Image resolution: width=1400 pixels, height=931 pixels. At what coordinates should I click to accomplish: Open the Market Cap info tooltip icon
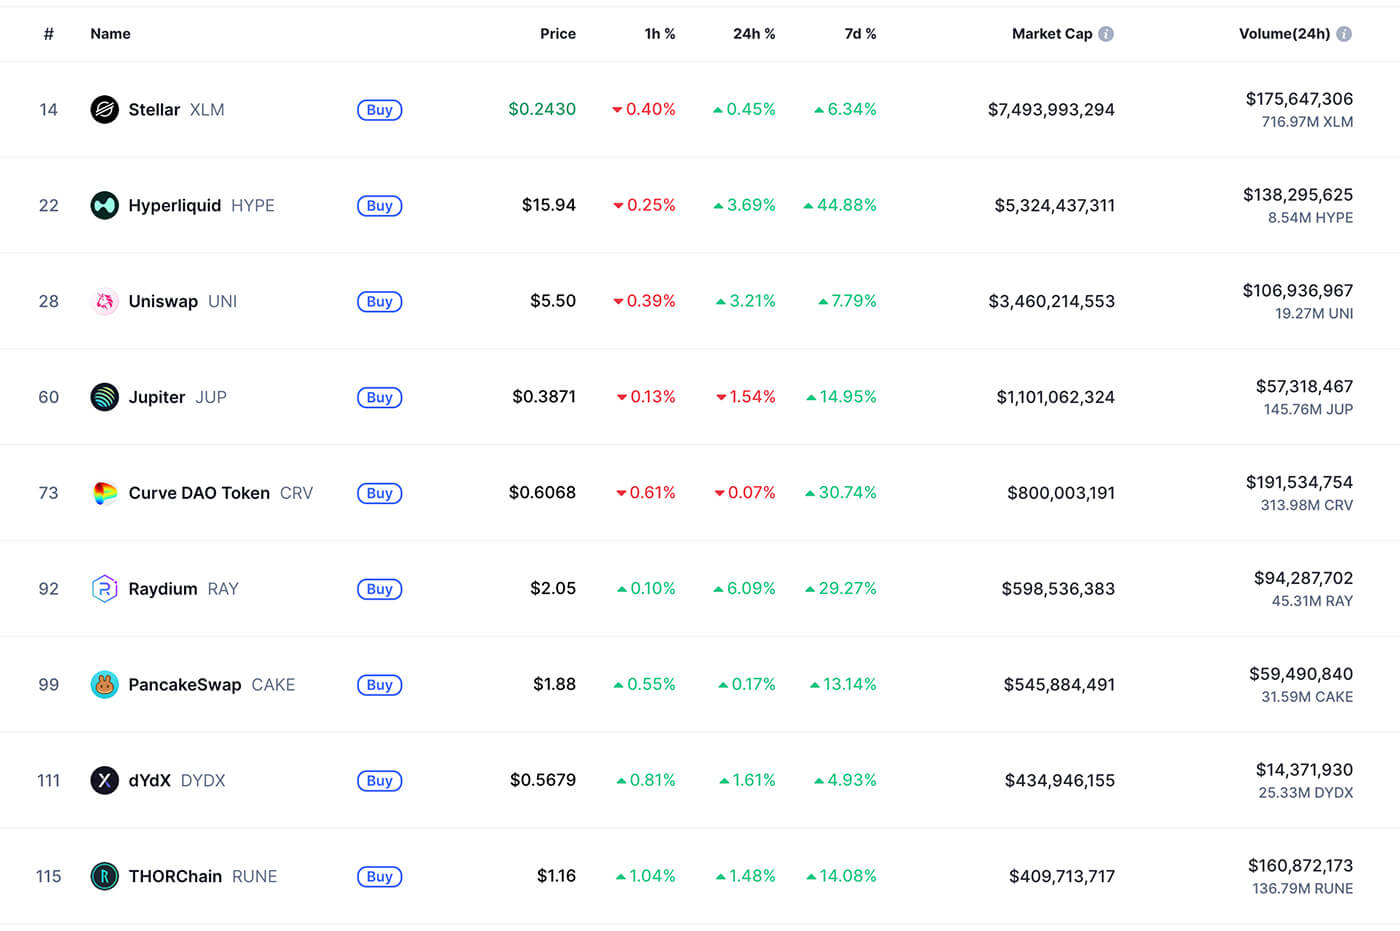[x=1106, y=34]
